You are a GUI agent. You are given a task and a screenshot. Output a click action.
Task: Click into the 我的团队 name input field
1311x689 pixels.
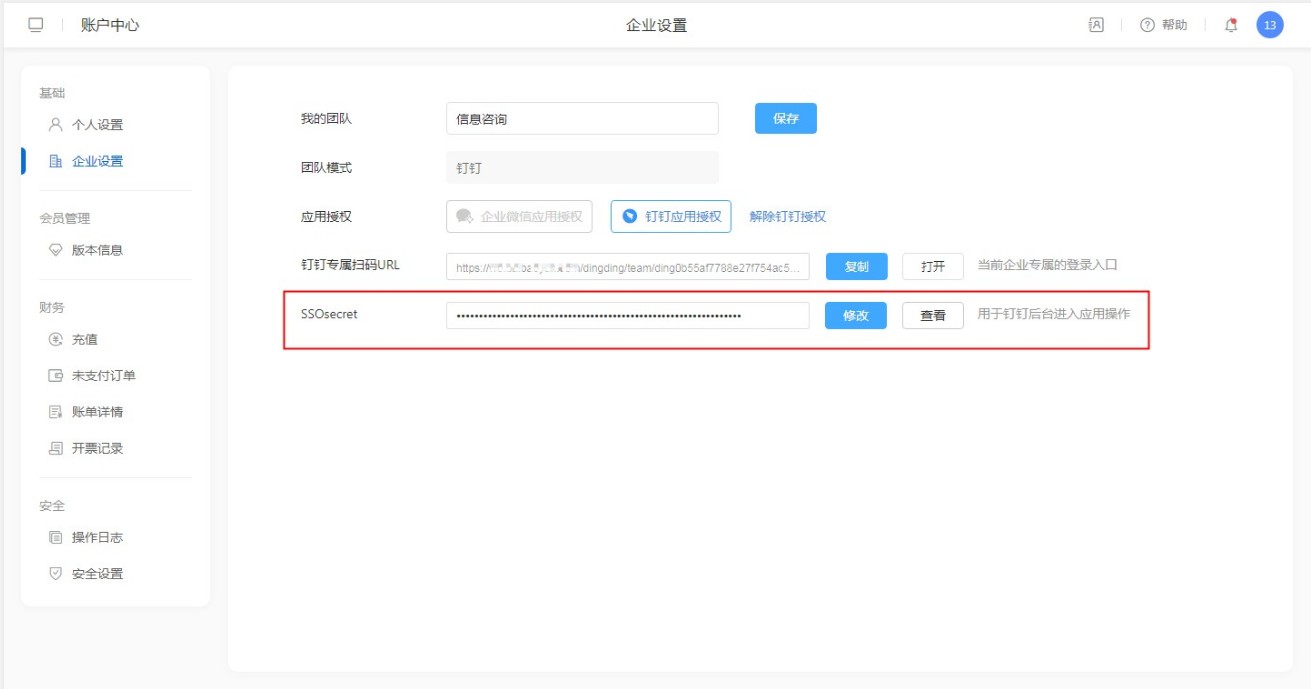point(582,119)
